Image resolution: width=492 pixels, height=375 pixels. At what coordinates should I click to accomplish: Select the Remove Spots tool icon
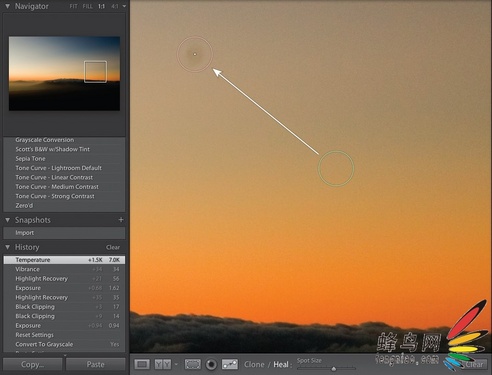230,364
